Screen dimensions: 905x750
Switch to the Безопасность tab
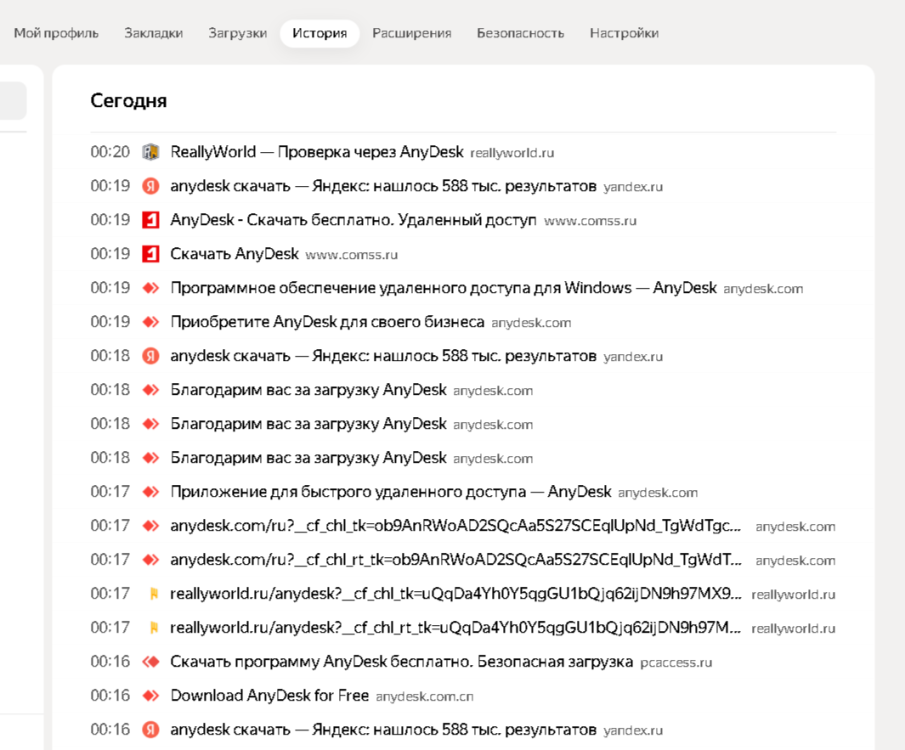(x=520, y=33)
